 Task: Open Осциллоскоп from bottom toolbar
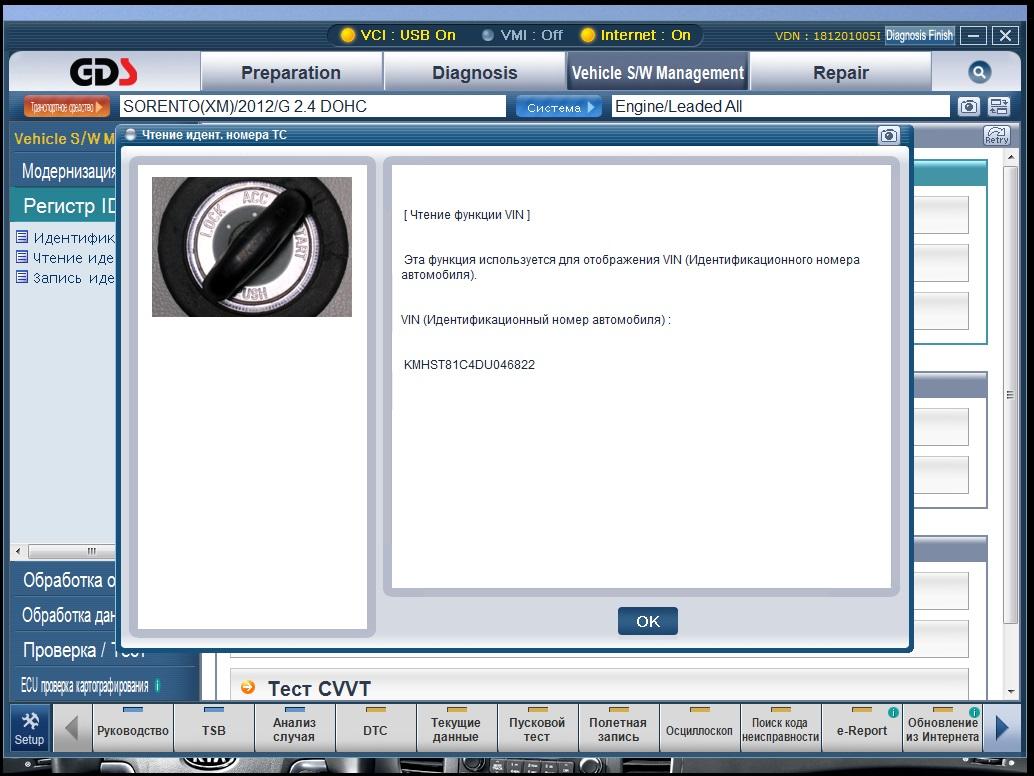pyautogui.click(x=699, y=729)
